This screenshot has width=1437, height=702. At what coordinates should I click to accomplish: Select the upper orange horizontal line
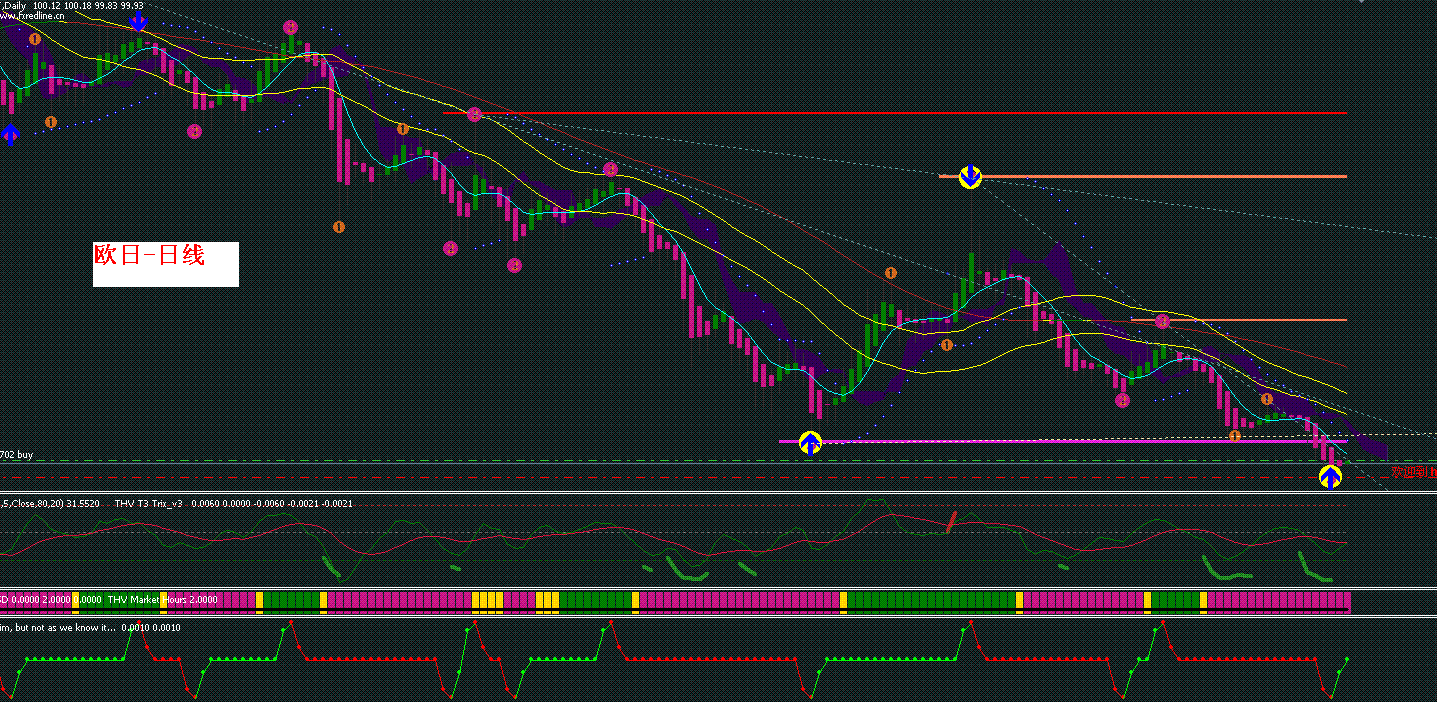coord(1143,176)
